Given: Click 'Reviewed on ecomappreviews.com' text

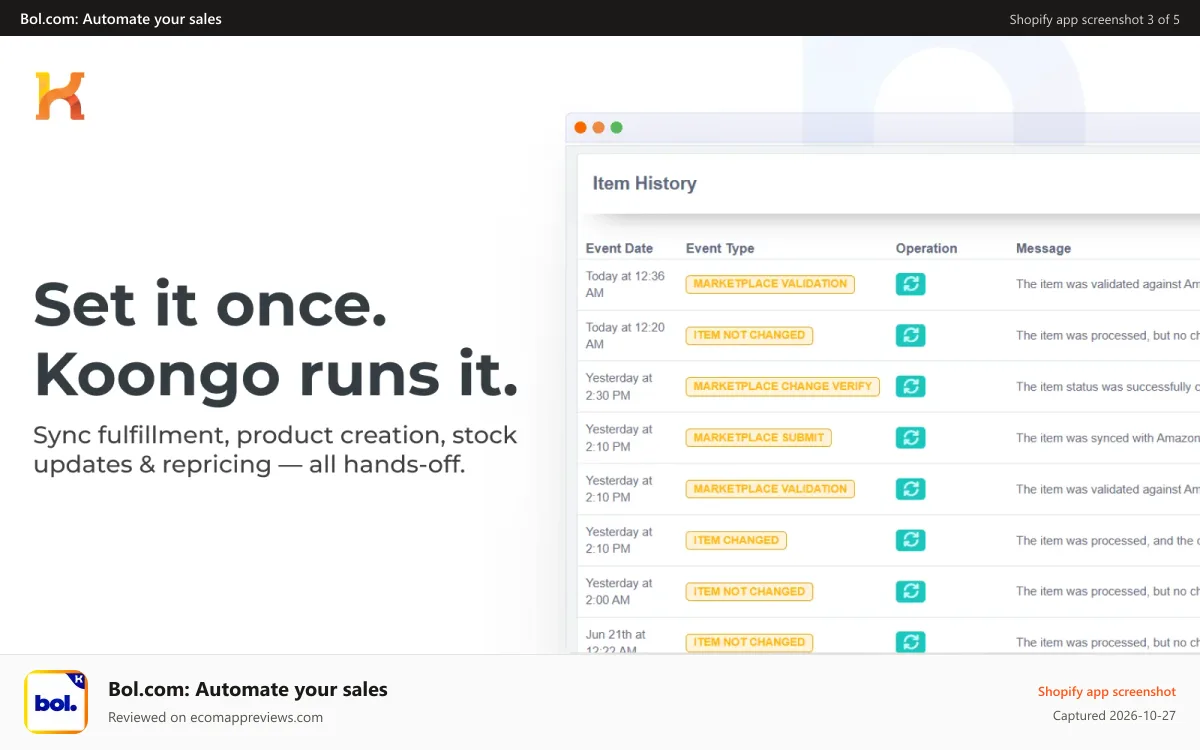Looking at the screenshot, I should click(215, 717).
